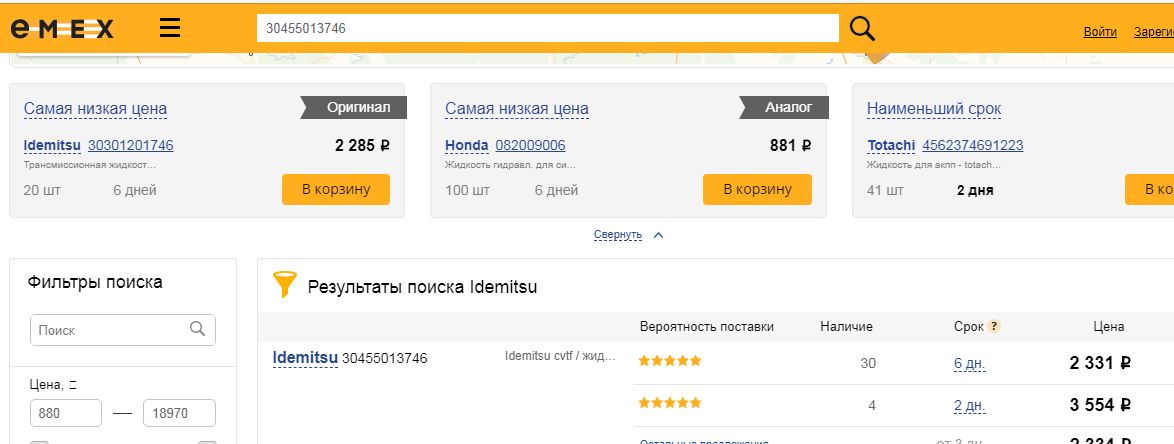Expand the Самая низкая цена Оригинал heading
Viewport: 1174px width, 444px height.
tap(95, 108)
